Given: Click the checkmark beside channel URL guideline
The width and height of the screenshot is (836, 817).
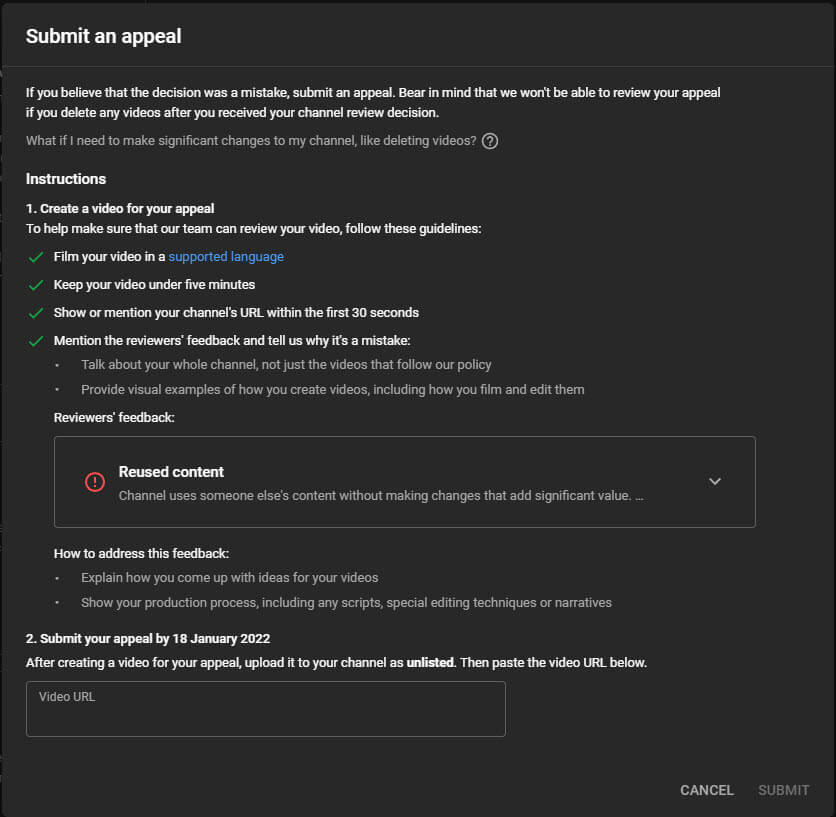Looking at the screenshot, I should click(x=36, y=313).
